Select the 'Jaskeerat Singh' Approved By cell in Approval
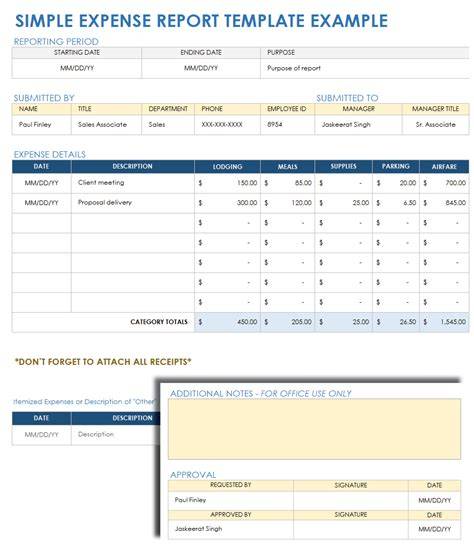The height and width of the screenshot is (557, 474). [x=231, y=529]
